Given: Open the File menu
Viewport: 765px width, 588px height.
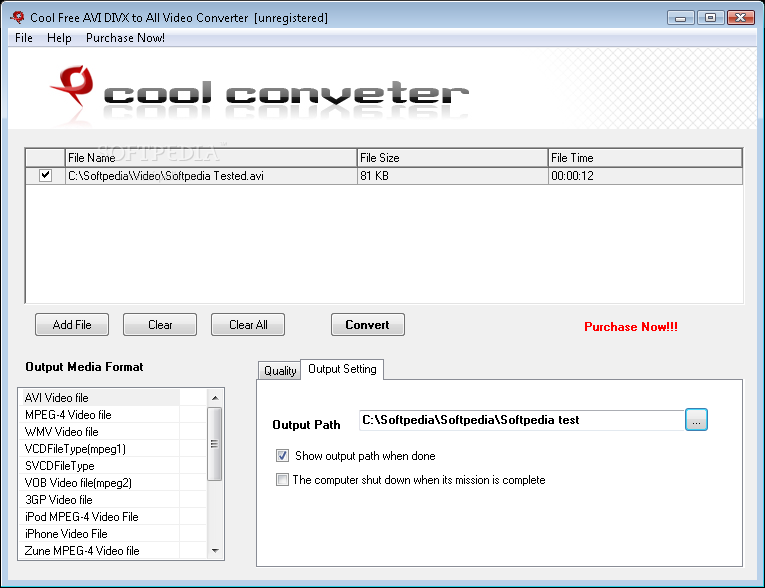Looking at the screenshot, I should 23,38.
